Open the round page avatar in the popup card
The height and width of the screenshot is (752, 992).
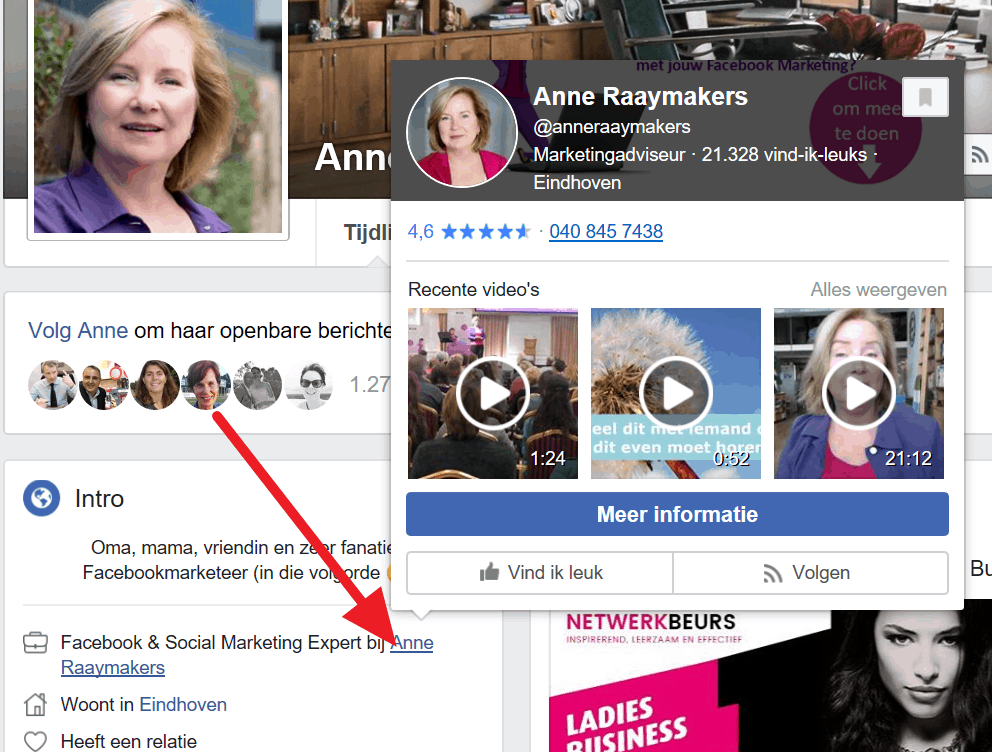pos(462,133)
